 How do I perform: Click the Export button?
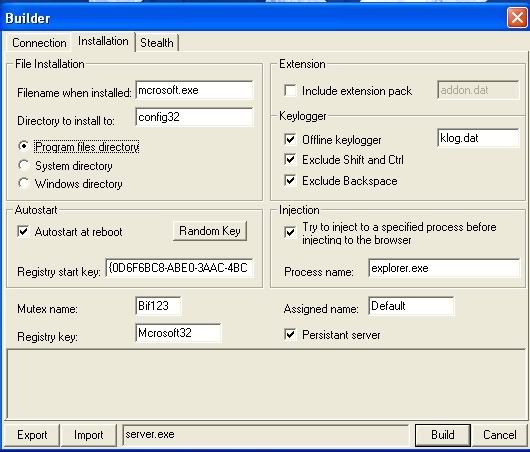(32, 435)
